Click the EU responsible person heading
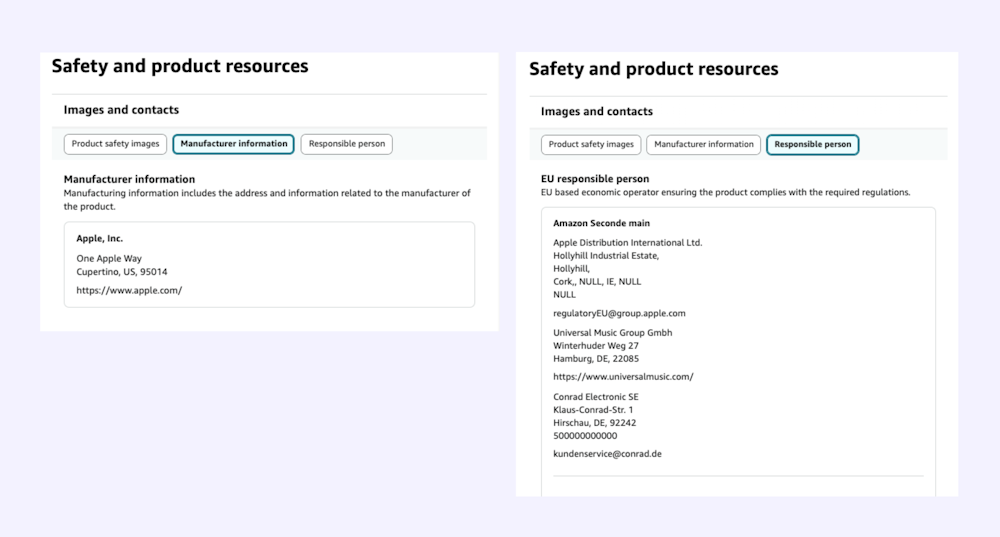Viewport: 1000px width, 537px height. click(x=594, y=179)
